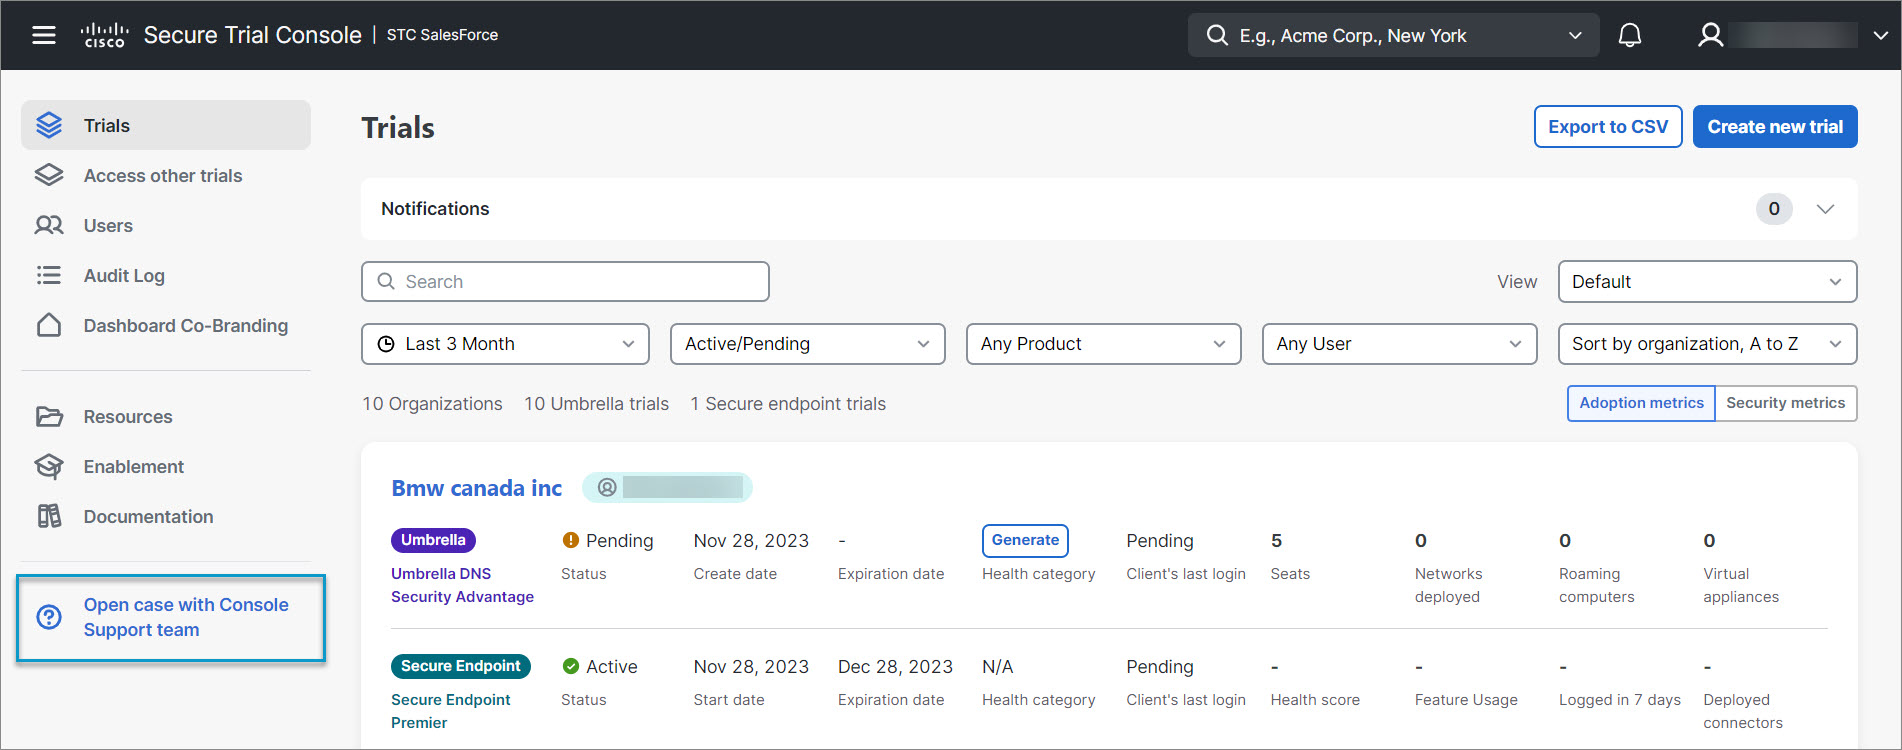
Task: Click the green Active check icon
Action: tap(571, 666)
